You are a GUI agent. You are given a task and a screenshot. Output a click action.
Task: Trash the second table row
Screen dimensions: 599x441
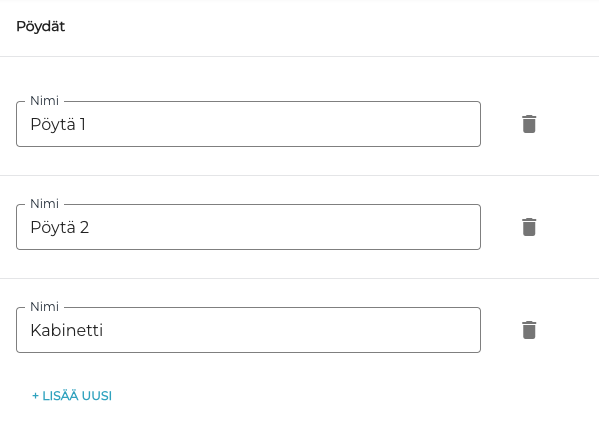pos(529,227)
